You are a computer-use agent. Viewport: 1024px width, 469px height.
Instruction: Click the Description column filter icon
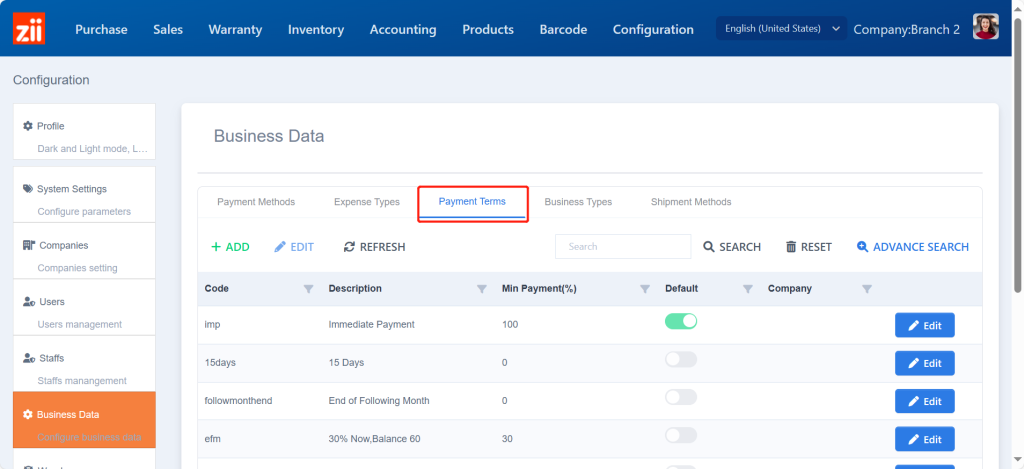pyautogui.click(x=482, y=289)
